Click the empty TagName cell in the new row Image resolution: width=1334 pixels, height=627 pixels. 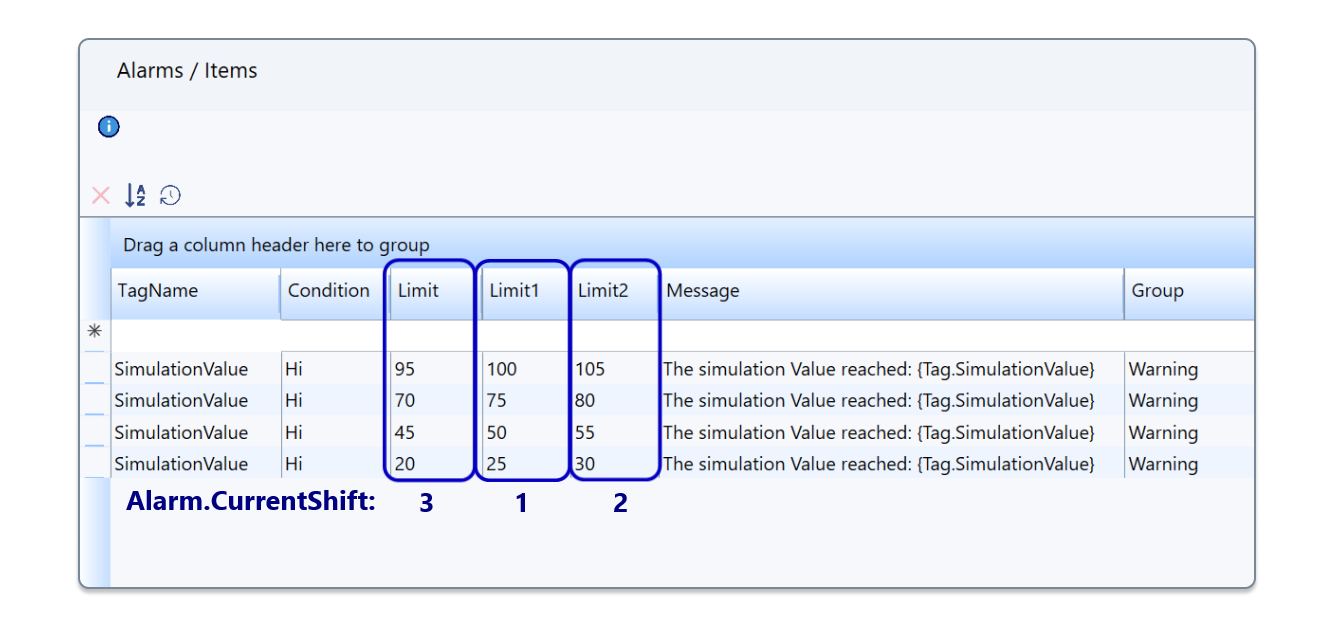point(194,333)
